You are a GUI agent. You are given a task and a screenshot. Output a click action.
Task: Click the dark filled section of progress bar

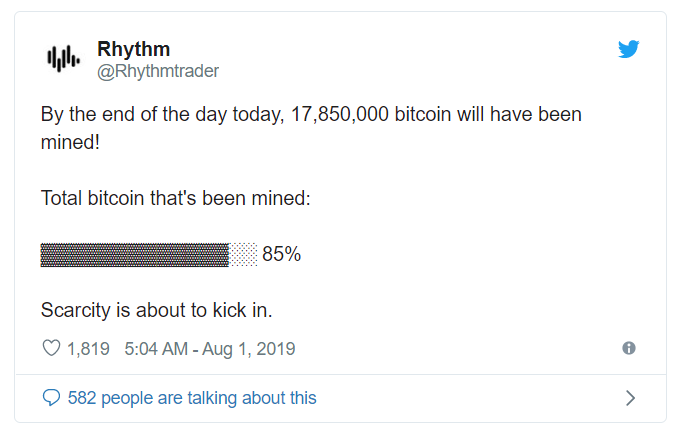coord(134,254)
